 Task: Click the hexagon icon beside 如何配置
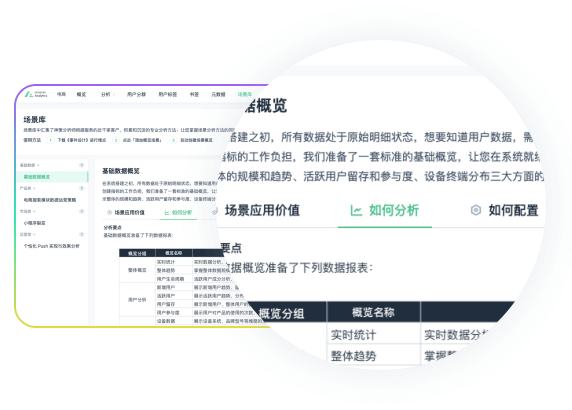pos(476,210)
